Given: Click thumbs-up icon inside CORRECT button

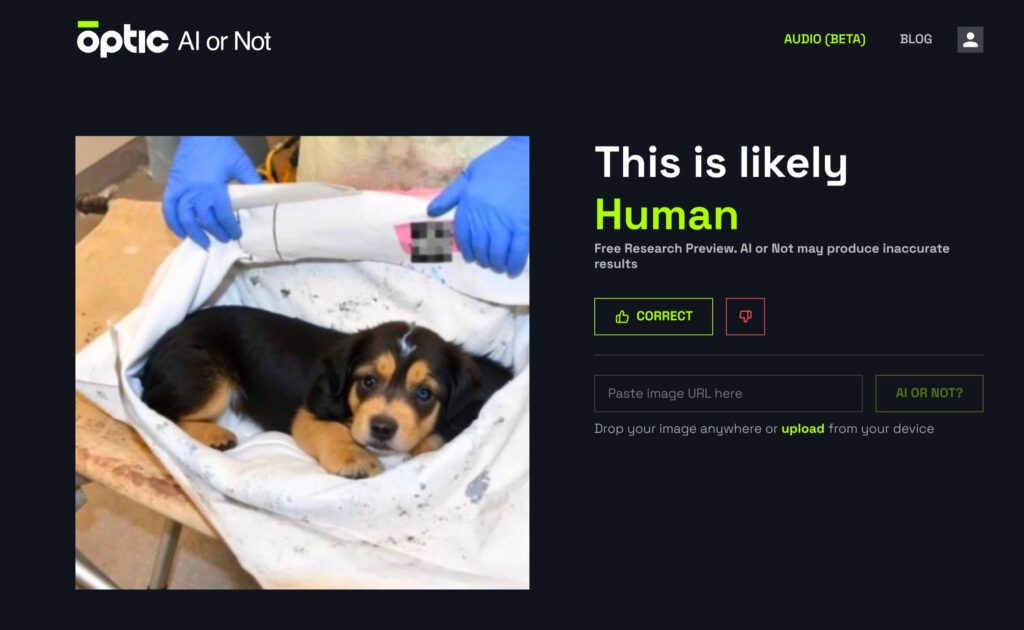Looking at the screenshot, I should 622,317.
